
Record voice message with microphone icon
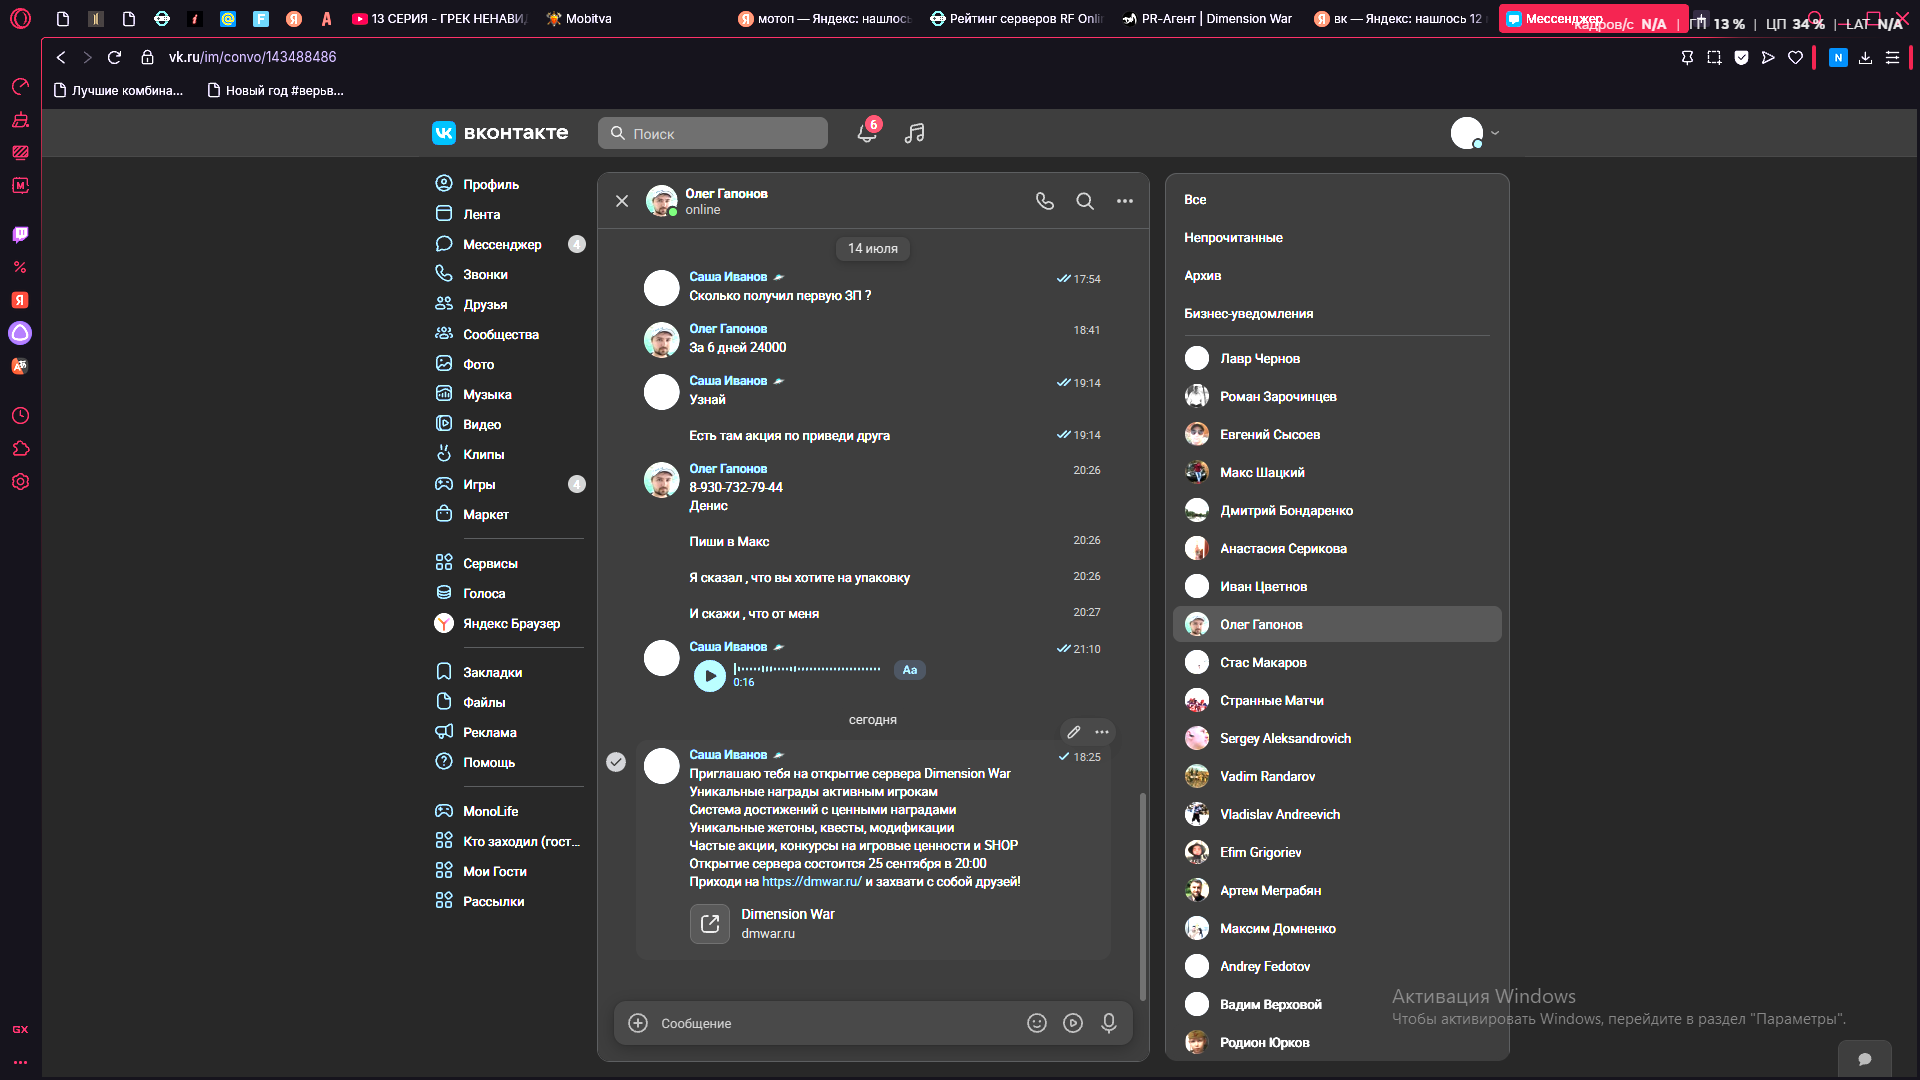pyautogui.click(x=1109, y=1023)
